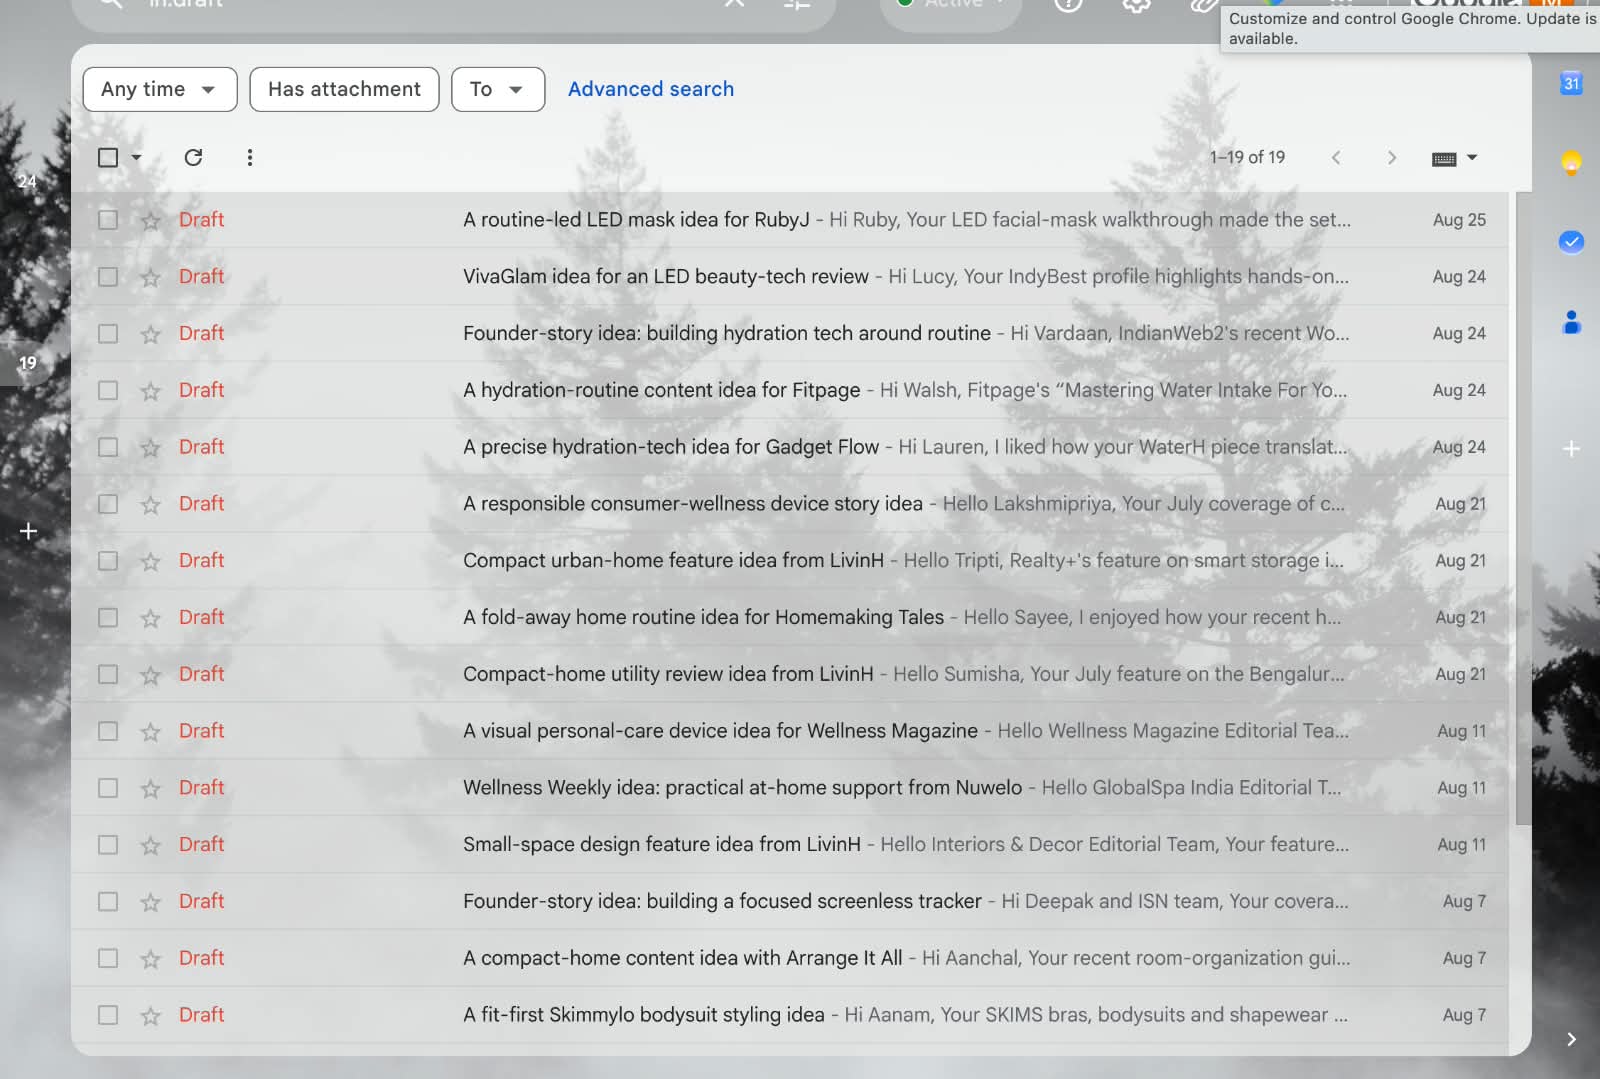Screen dimensions: 1600x1079
Task: Star the Small-space design feature draft
Action: (150, 845)
